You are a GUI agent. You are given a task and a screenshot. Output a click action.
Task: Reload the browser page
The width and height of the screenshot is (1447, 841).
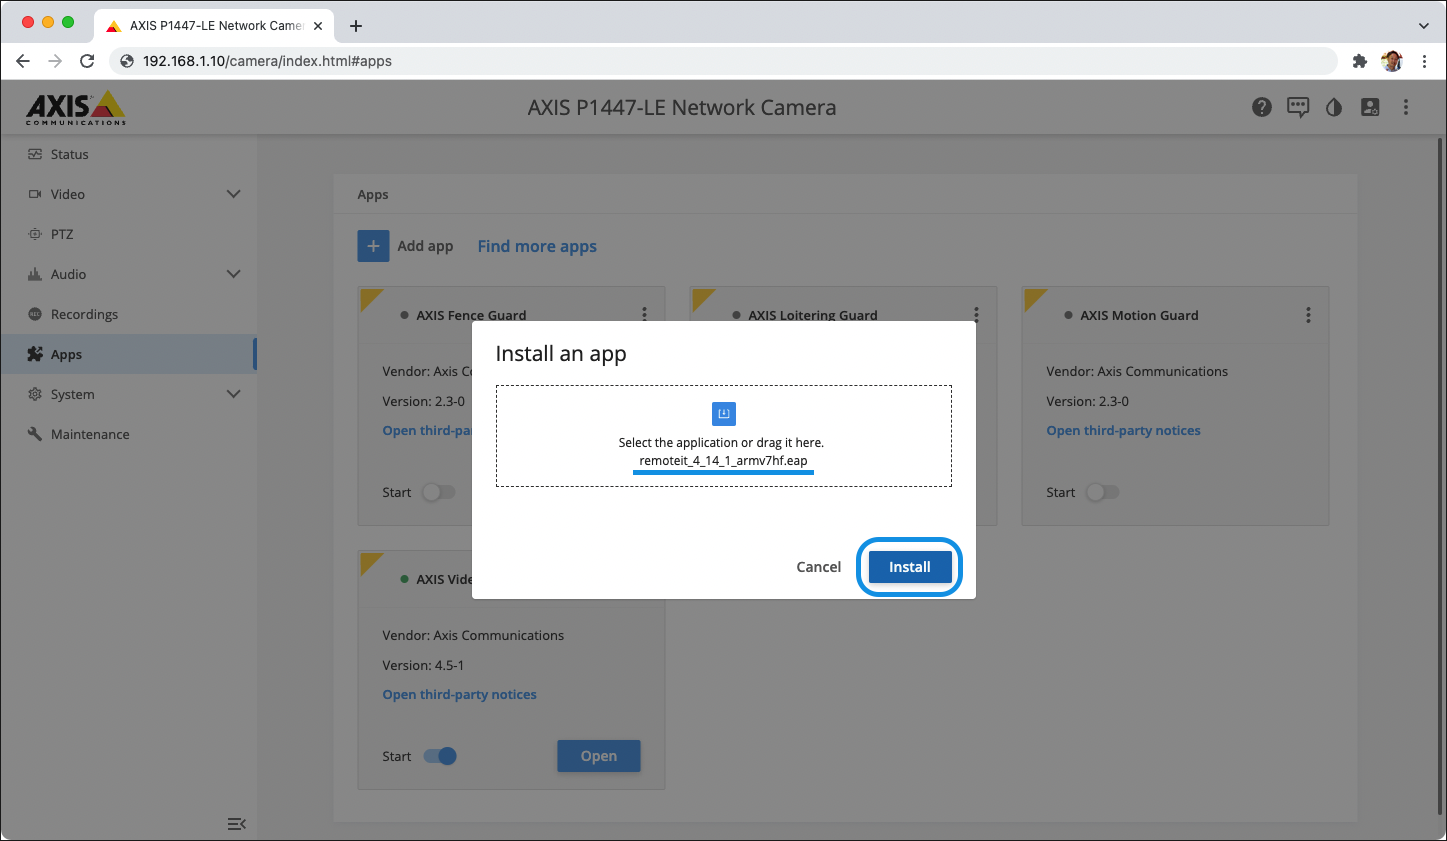coord(87,61)
